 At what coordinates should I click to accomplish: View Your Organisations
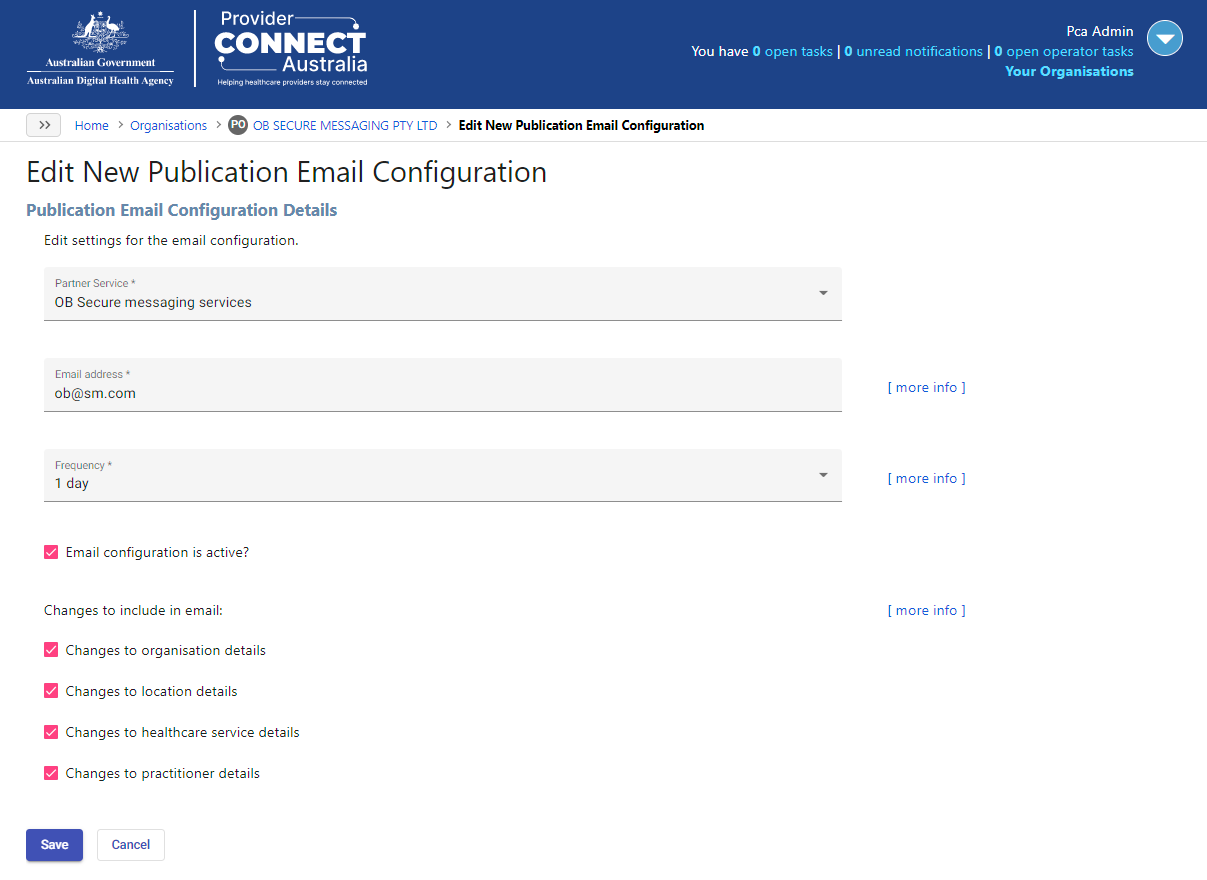(1069, 71)
